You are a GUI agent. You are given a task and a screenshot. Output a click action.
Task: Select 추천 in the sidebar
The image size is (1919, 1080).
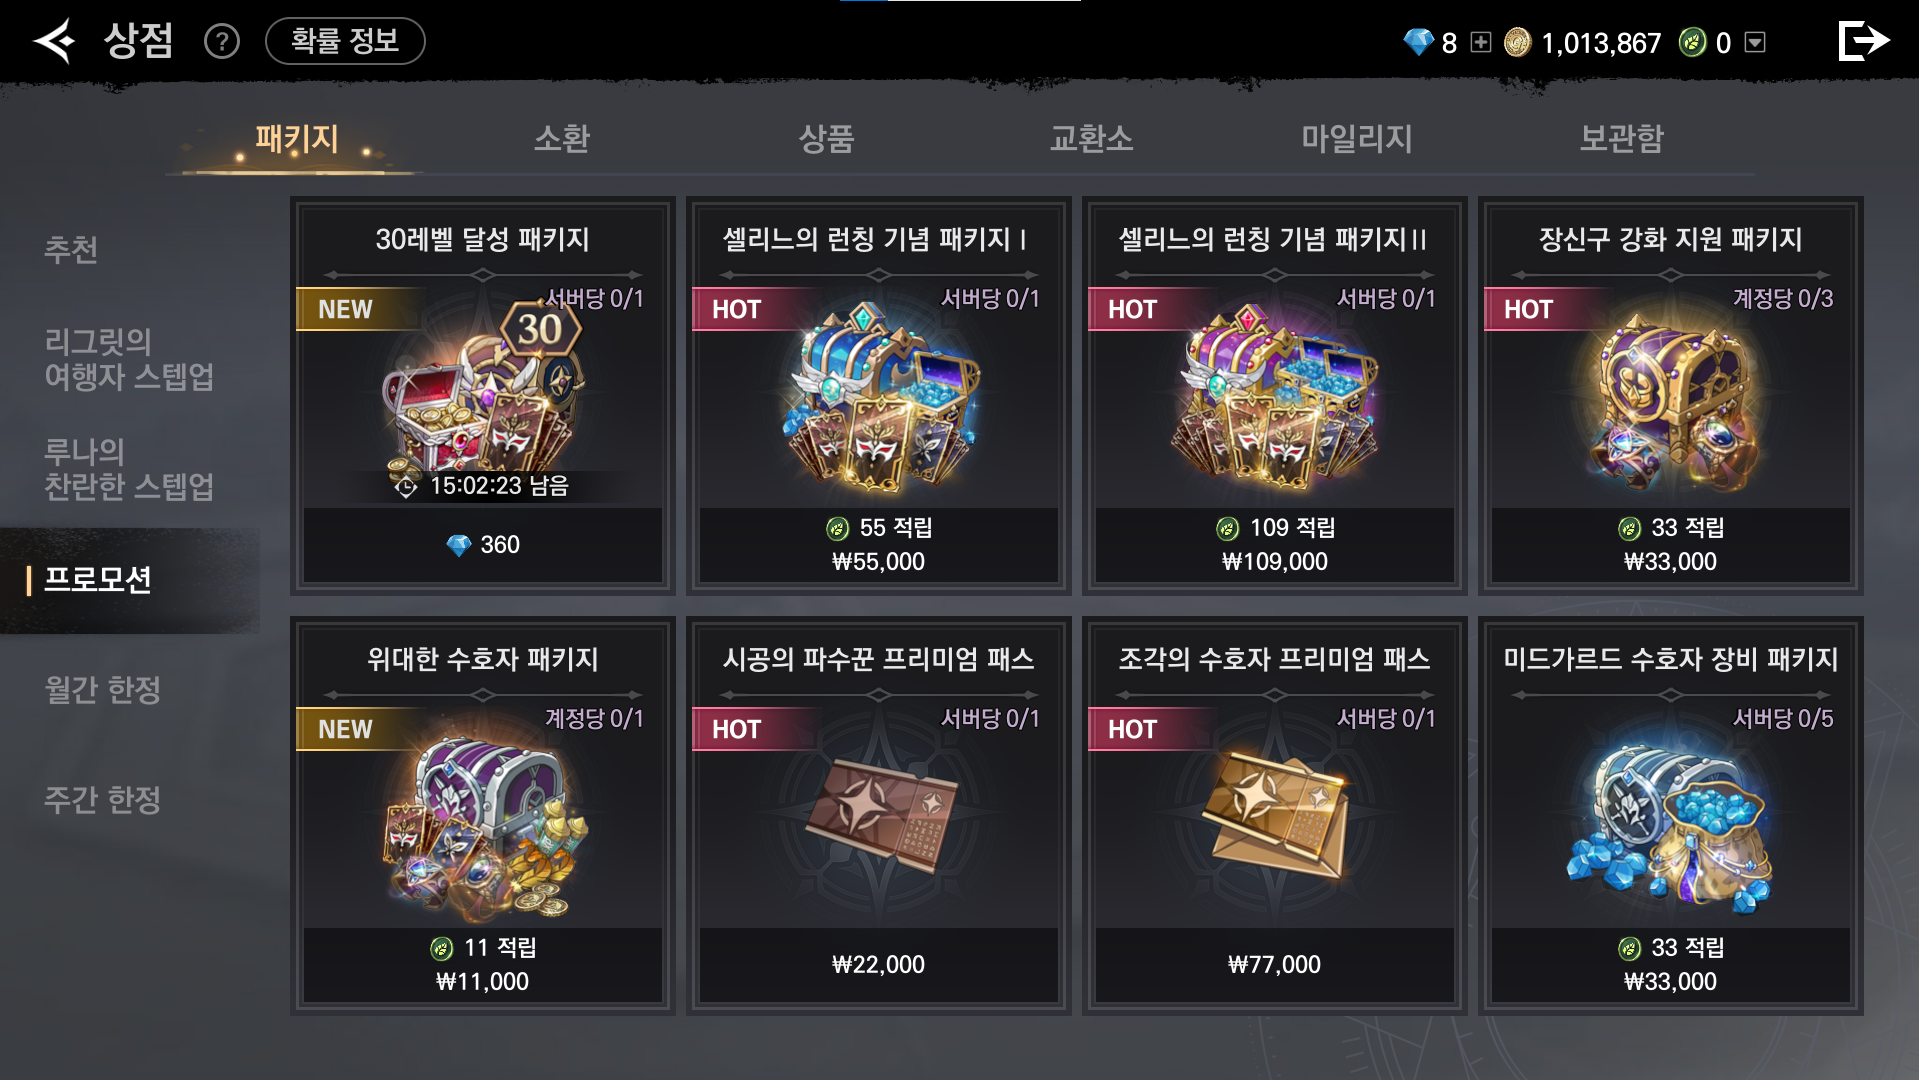tap(71, 249)
